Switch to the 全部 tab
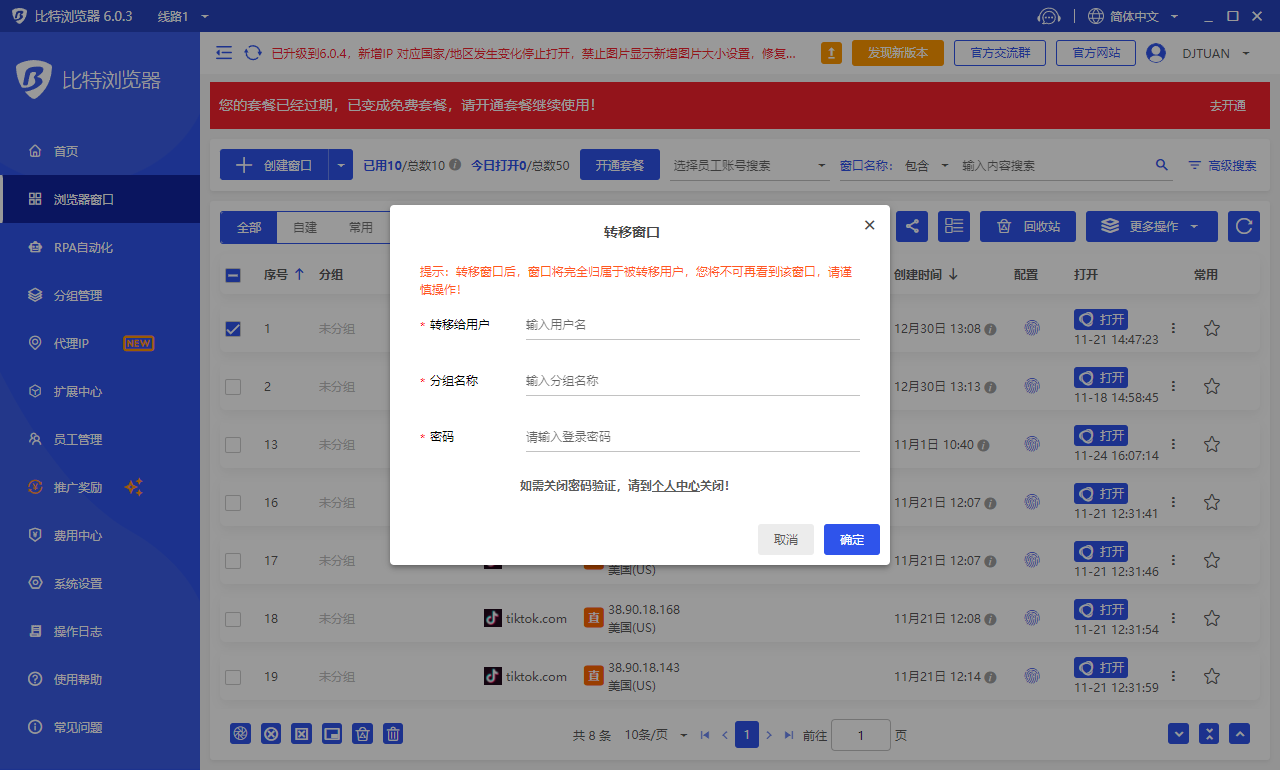The width and height of the screenshot is (1280, 770). click(x=249, y=227)
